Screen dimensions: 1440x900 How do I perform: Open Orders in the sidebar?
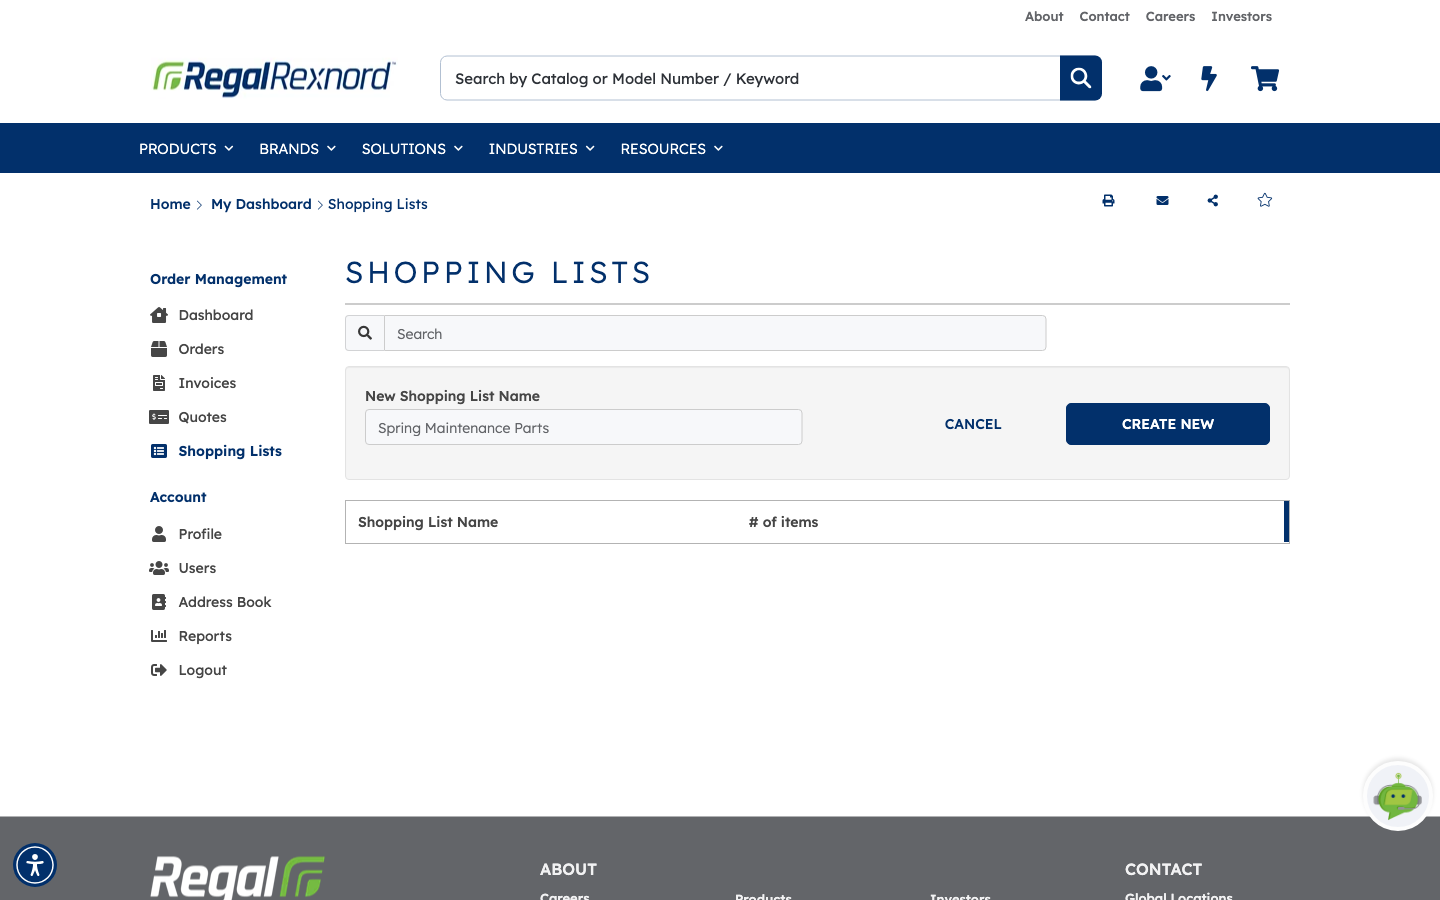click(187, 349)
